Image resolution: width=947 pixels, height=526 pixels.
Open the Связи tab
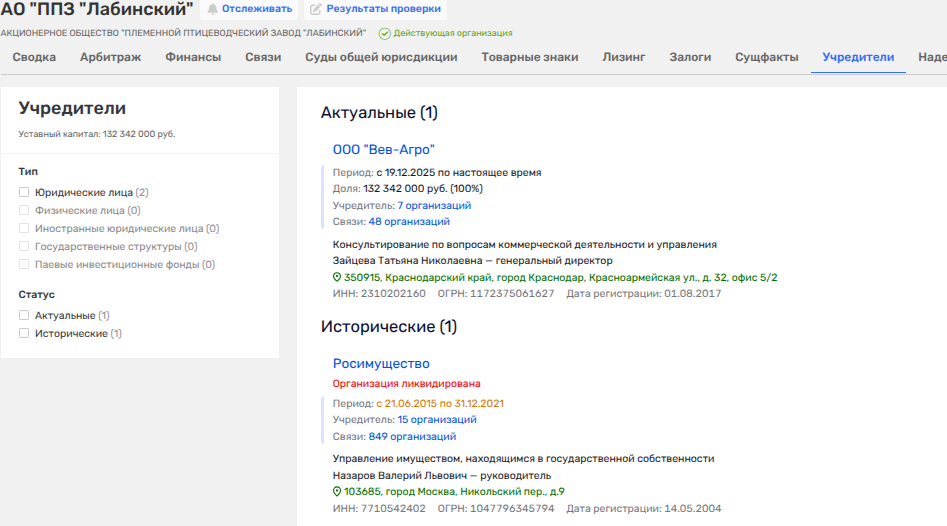pyautogui.click(x=263, y=57)
